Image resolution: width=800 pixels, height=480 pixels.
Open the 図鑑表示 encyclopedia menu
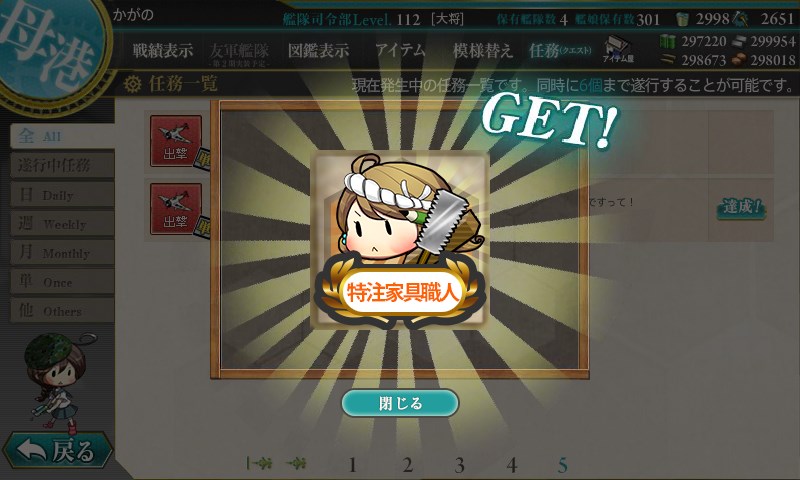[318, 50]
